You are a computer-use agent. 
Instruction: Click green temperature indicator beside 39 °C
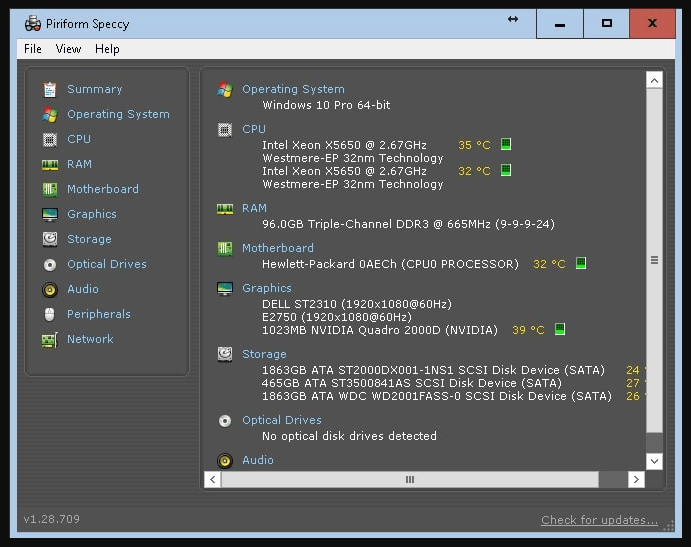(x=560, y=329)
